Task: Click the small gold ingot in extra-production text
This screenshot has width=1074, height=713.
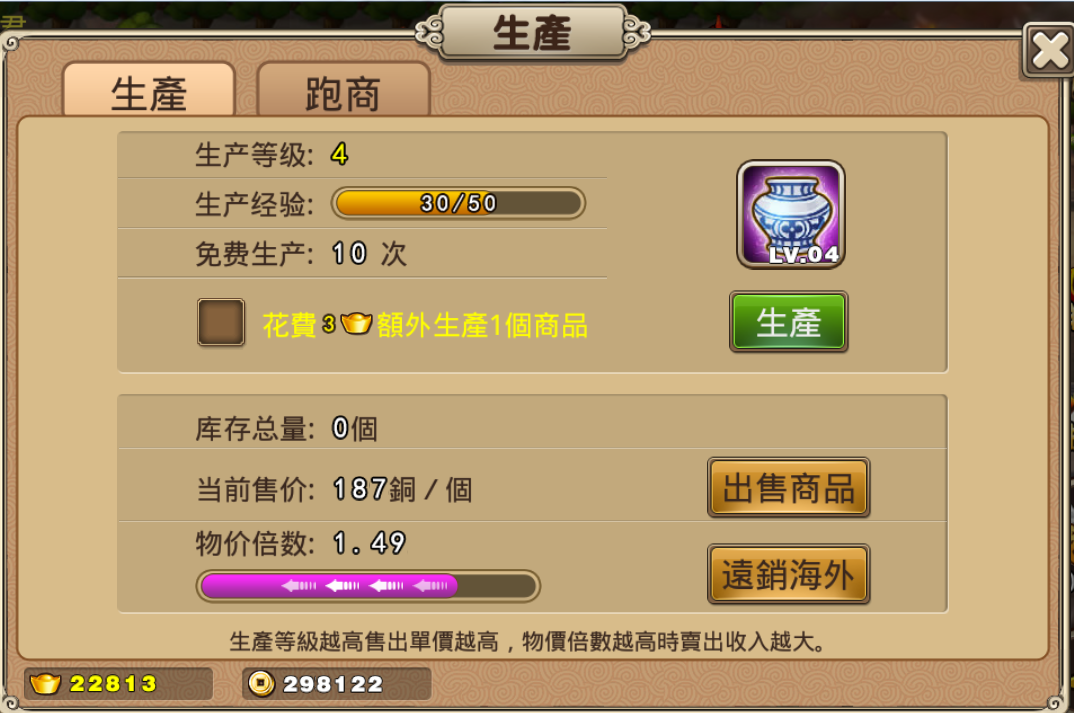Action: click(355, 323)
